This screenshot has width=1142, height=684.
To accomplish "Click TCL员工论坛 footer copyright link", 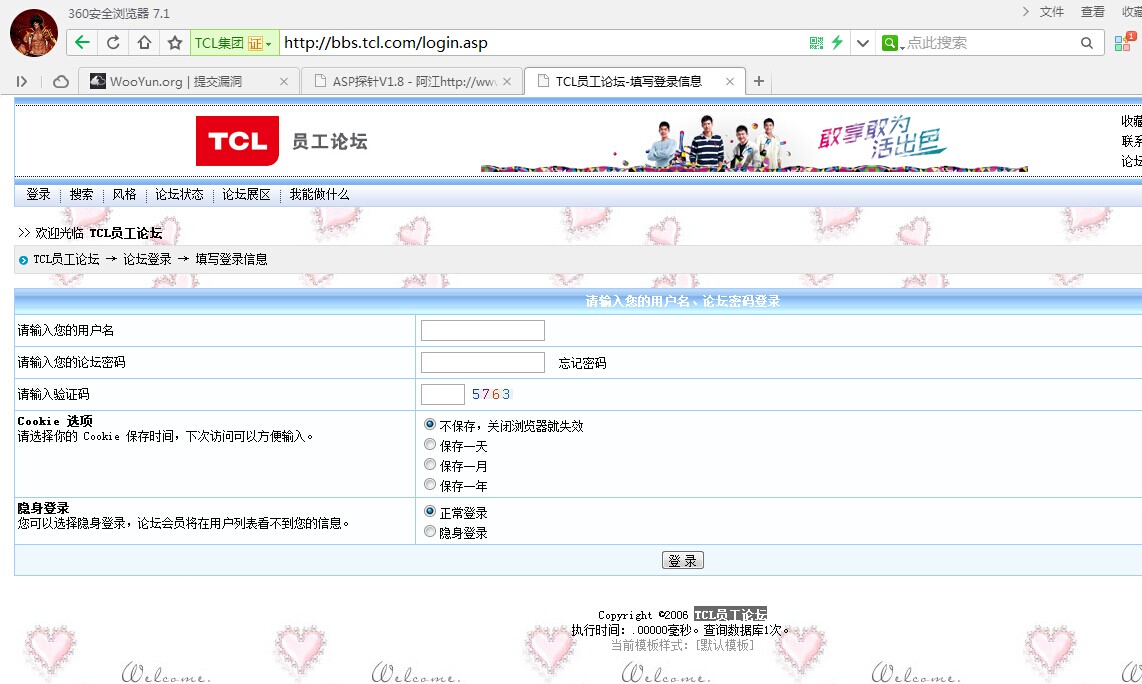I will click(x=731, y=615).
